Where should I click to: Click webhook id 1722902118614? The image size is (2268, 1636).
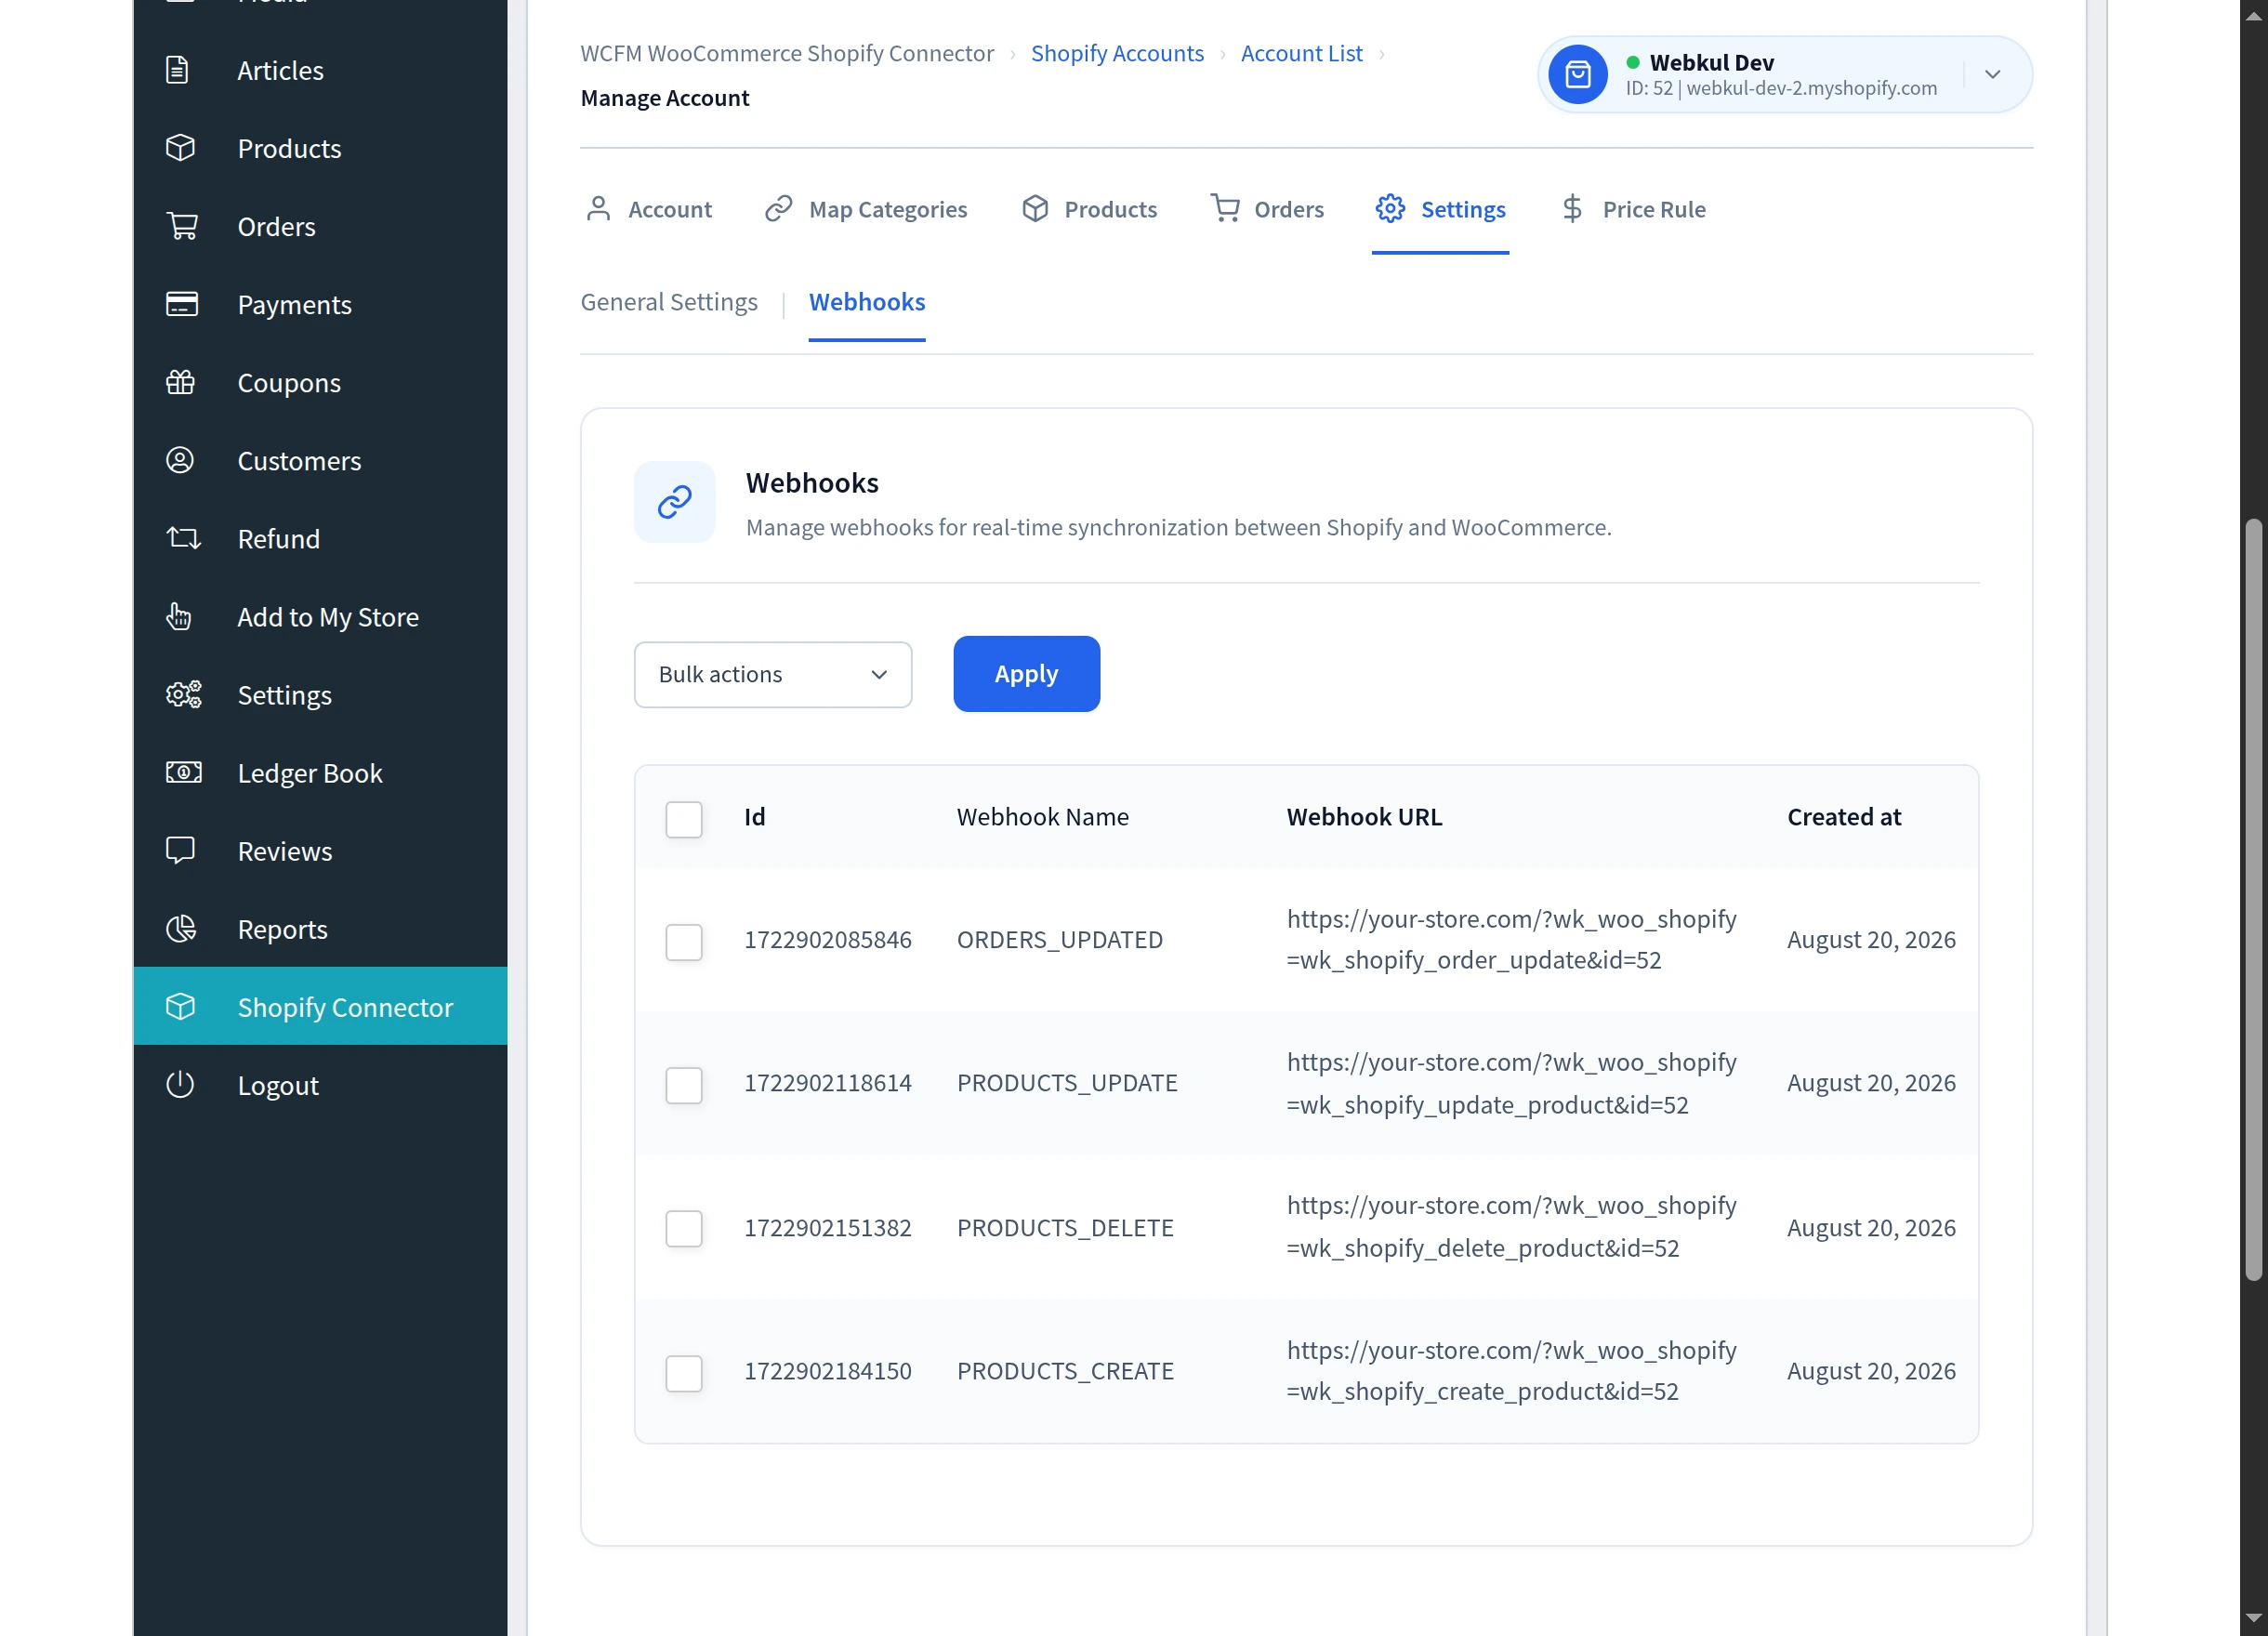[x=828, y=1083]
